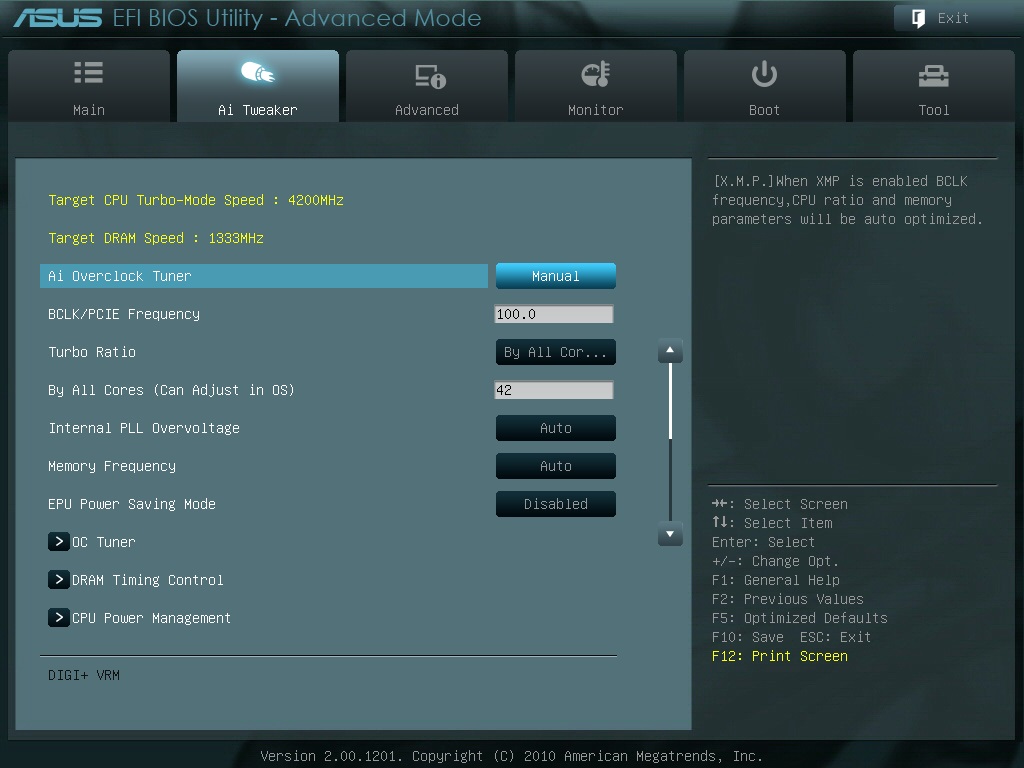1024x768 pixels.
Task: Open the Turbo Ratio By All Cores dropdown
Action: (x=556, y=352)
